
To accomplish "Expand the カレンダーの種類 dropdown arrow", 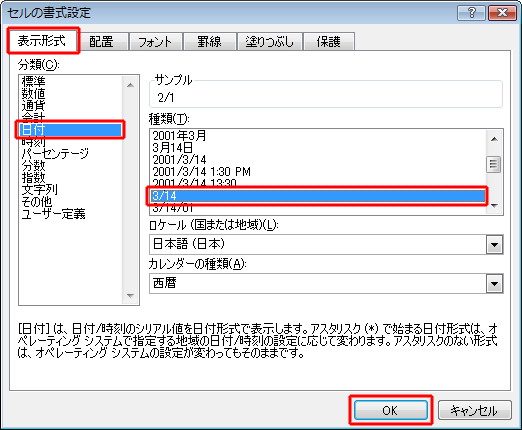I will pos(494,284).
